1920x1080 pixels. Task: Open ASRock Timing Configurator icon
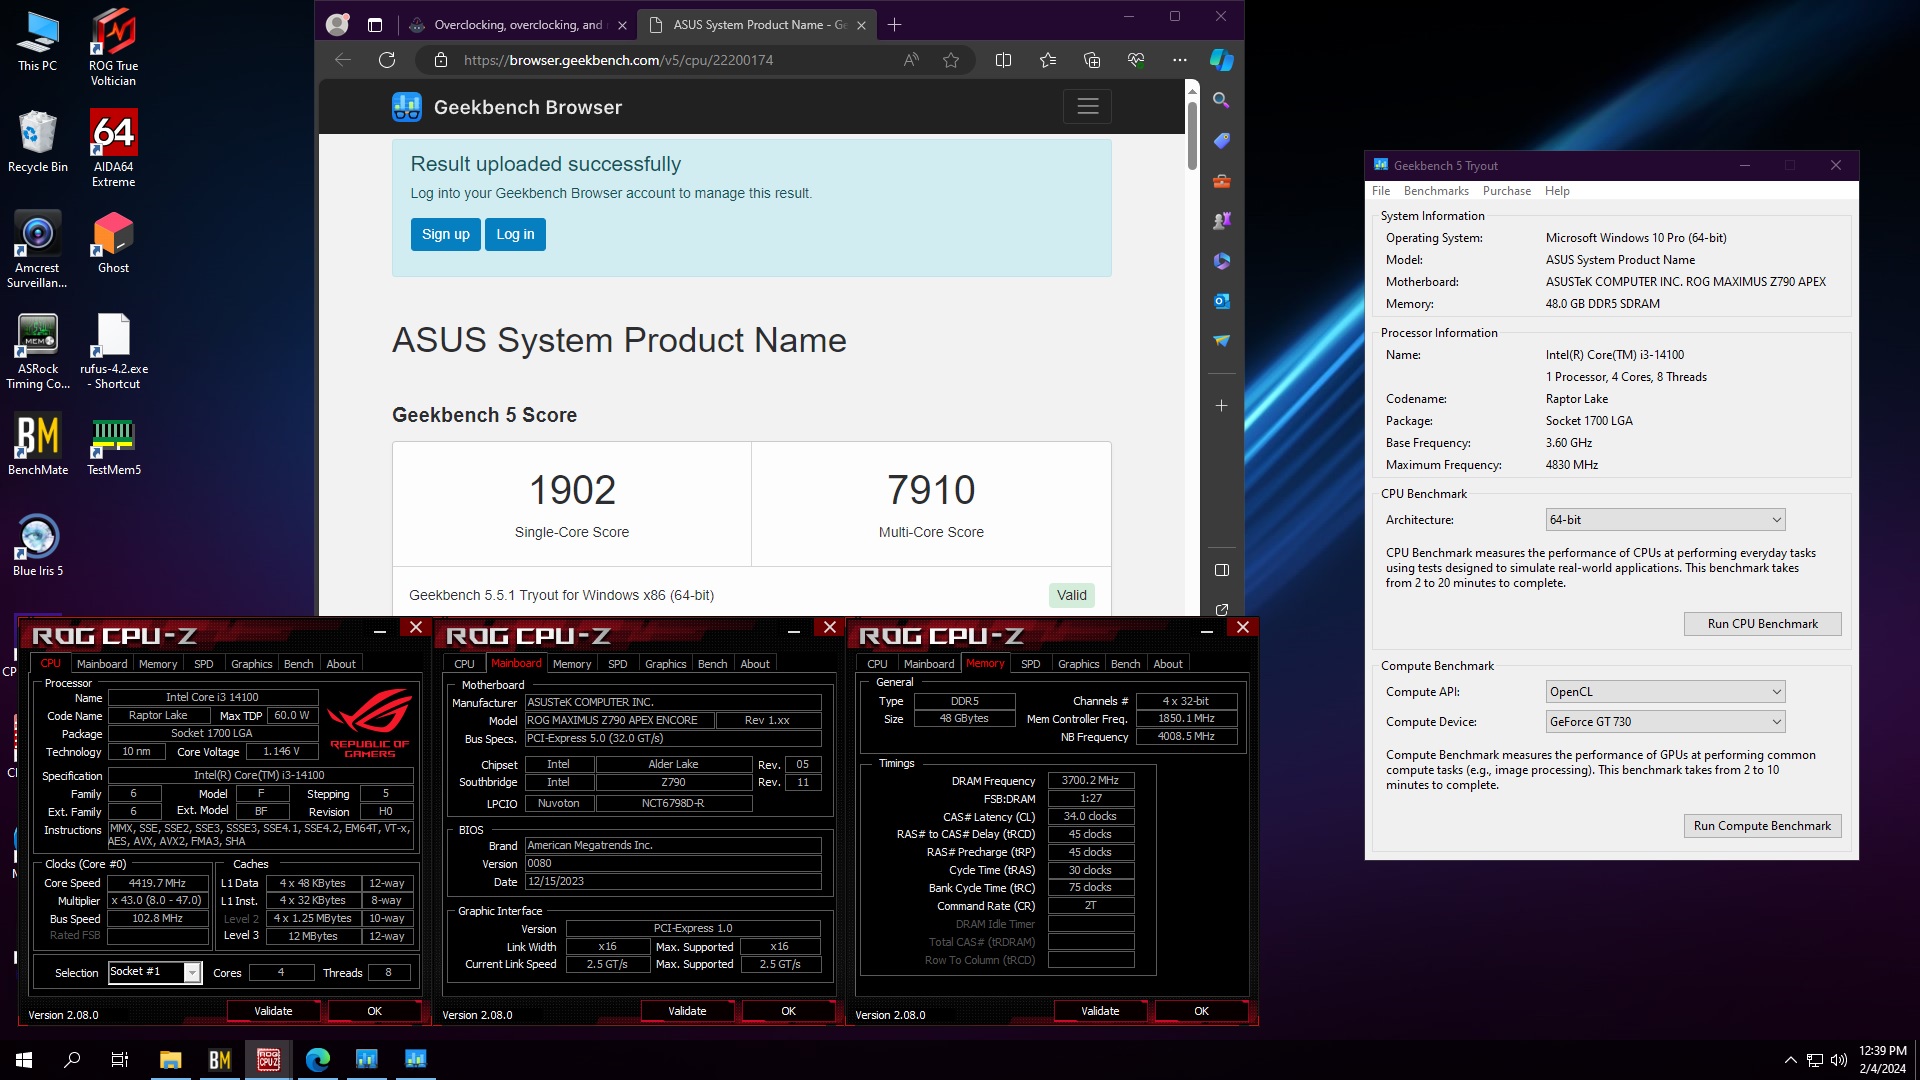coord(37,350)
